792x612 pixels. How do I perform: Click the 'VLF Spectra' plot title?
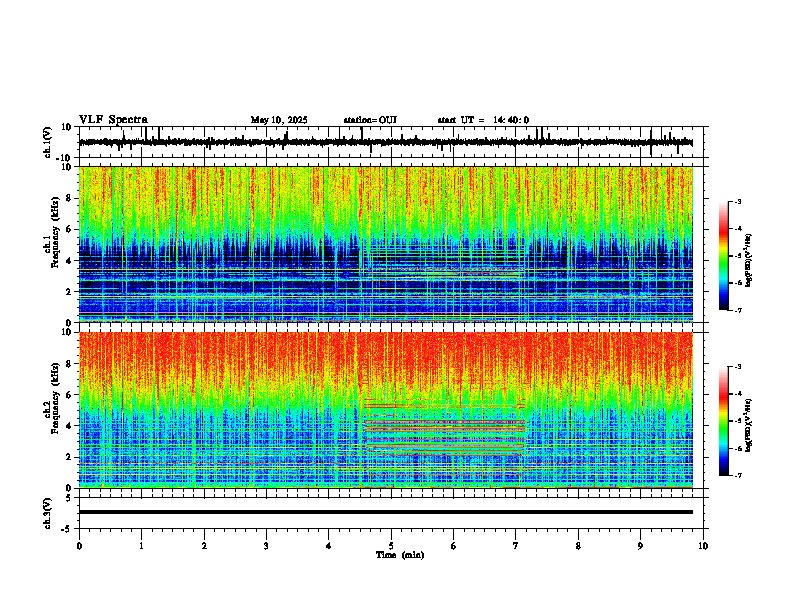(x=113, y=120)
